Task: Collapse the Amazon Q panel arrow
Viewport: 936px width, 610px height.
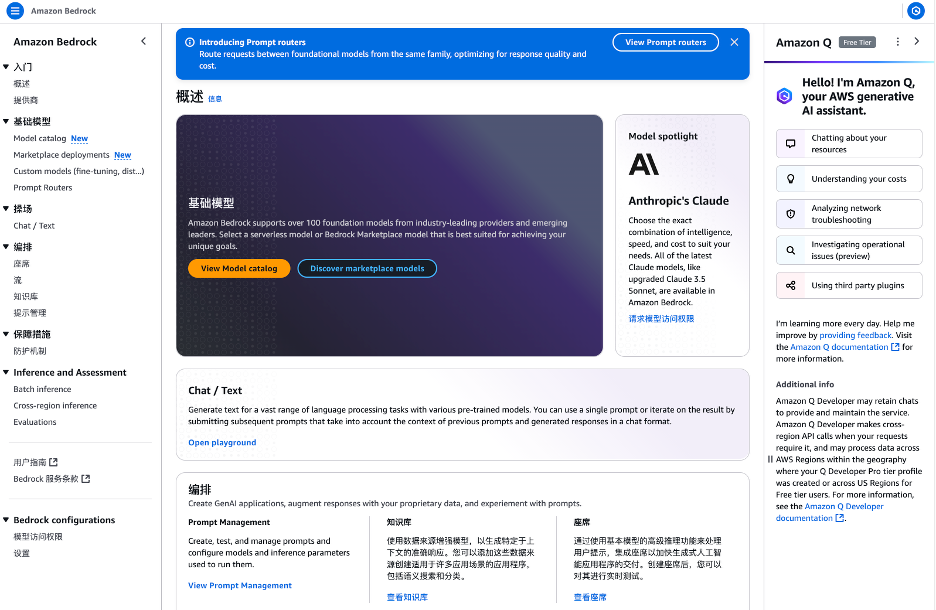Action: (x=917, y=42)
